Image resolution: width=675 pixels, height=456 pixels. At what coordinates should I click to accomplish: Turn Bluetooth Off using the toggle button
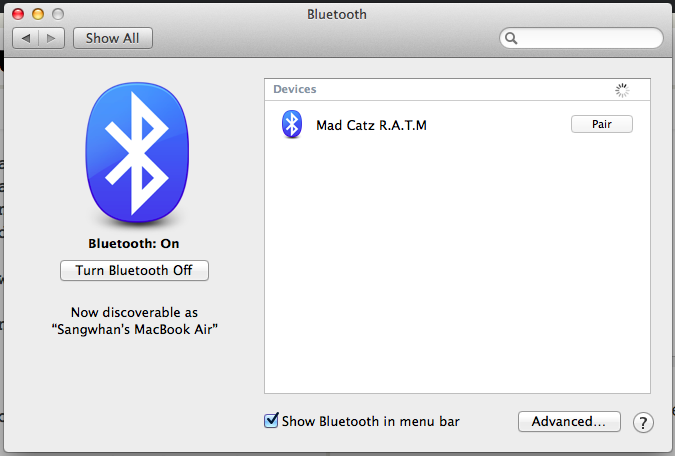point(134,270)
